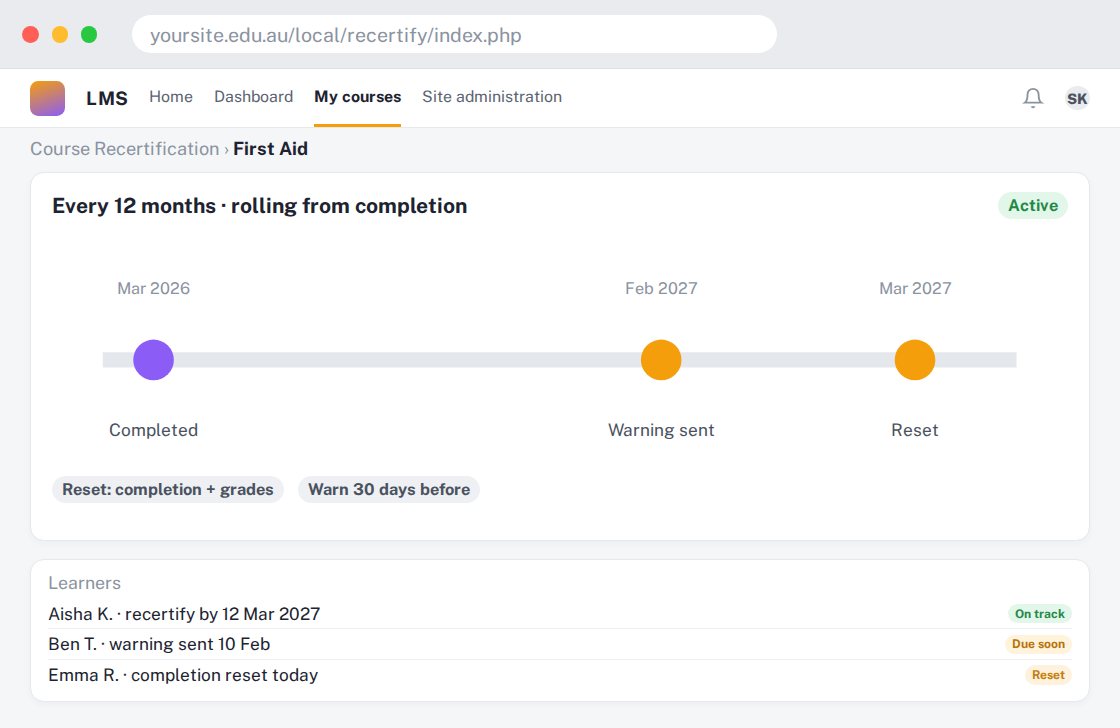
Task: Click the Reset: completion + grades chip
Action: pyautogui.click(x=168, y=489)
